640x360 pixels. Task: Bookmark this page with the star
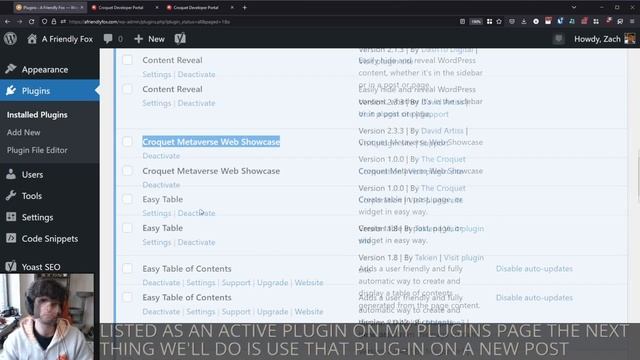pyautogui.click(x=499, y=22)
